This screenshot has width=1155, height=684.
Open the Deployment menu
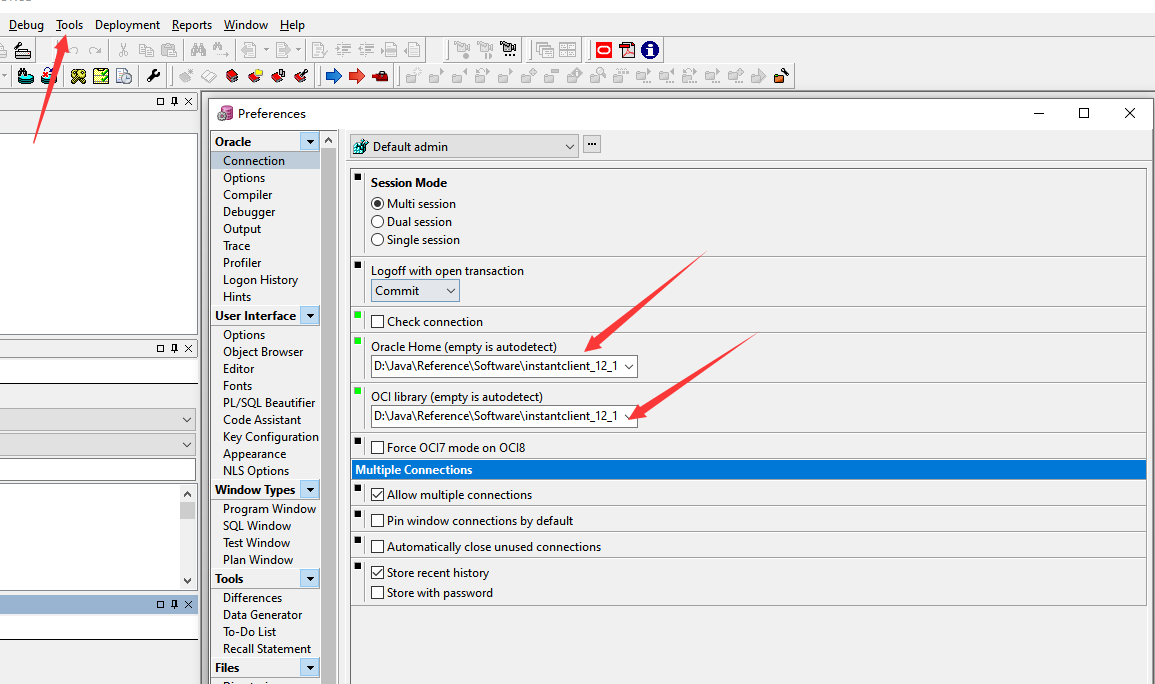tap(127, 25)
